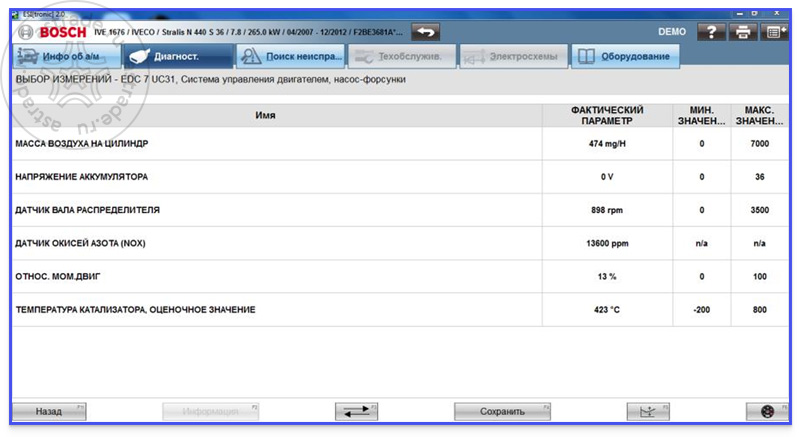The width and height of the screenshot is (799, 437).
Task: Click the round wheel icon button at bottom right
Action: click(x=767, y=412)
